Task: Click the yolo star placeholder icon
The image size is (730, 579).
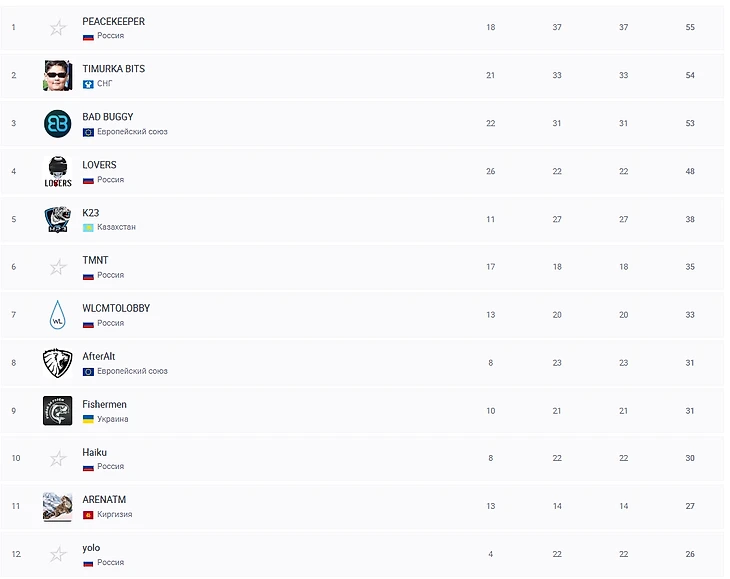Action: tap(58, 554)
